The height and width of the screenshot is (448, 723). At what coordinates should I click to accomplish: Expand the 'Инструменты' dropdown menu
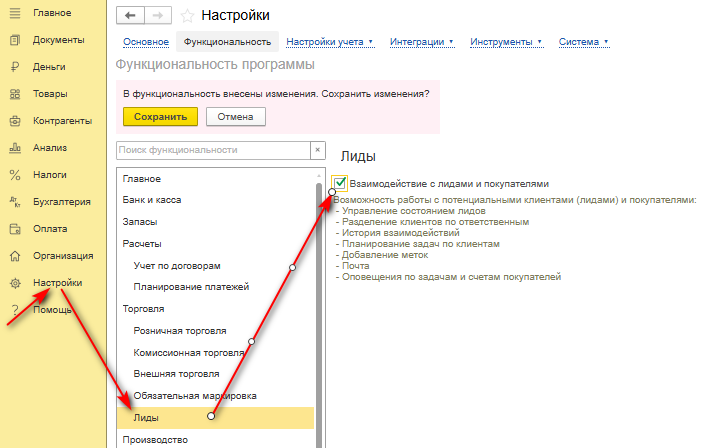[509, 42]
